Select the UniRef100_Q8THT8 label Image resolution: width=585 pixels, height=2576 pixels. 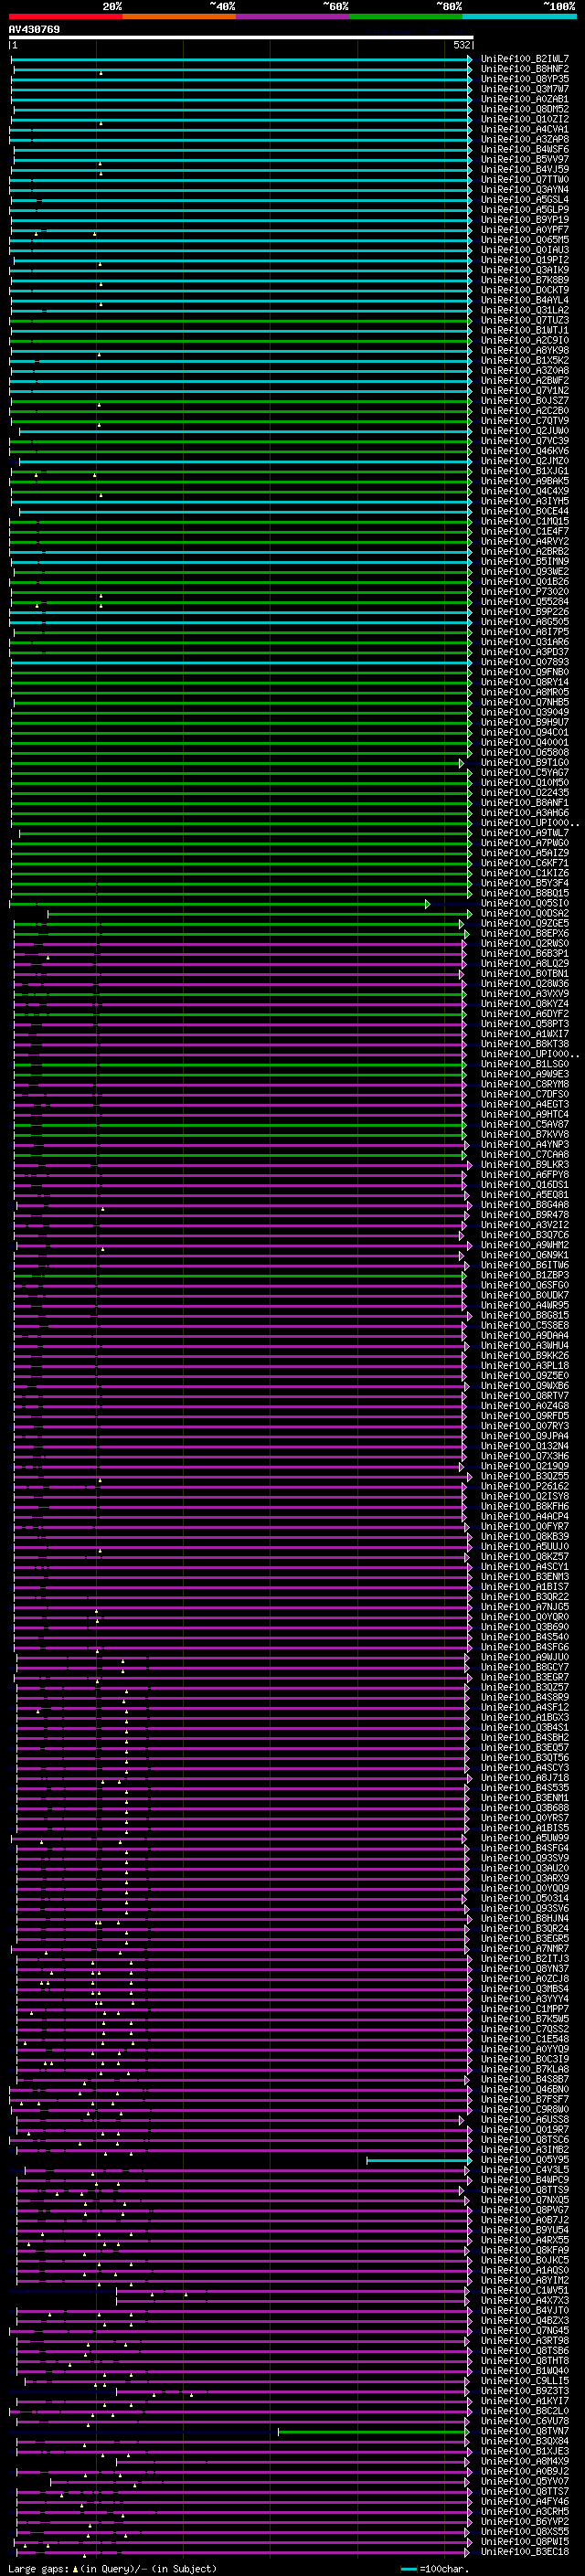coord(525,2360)
